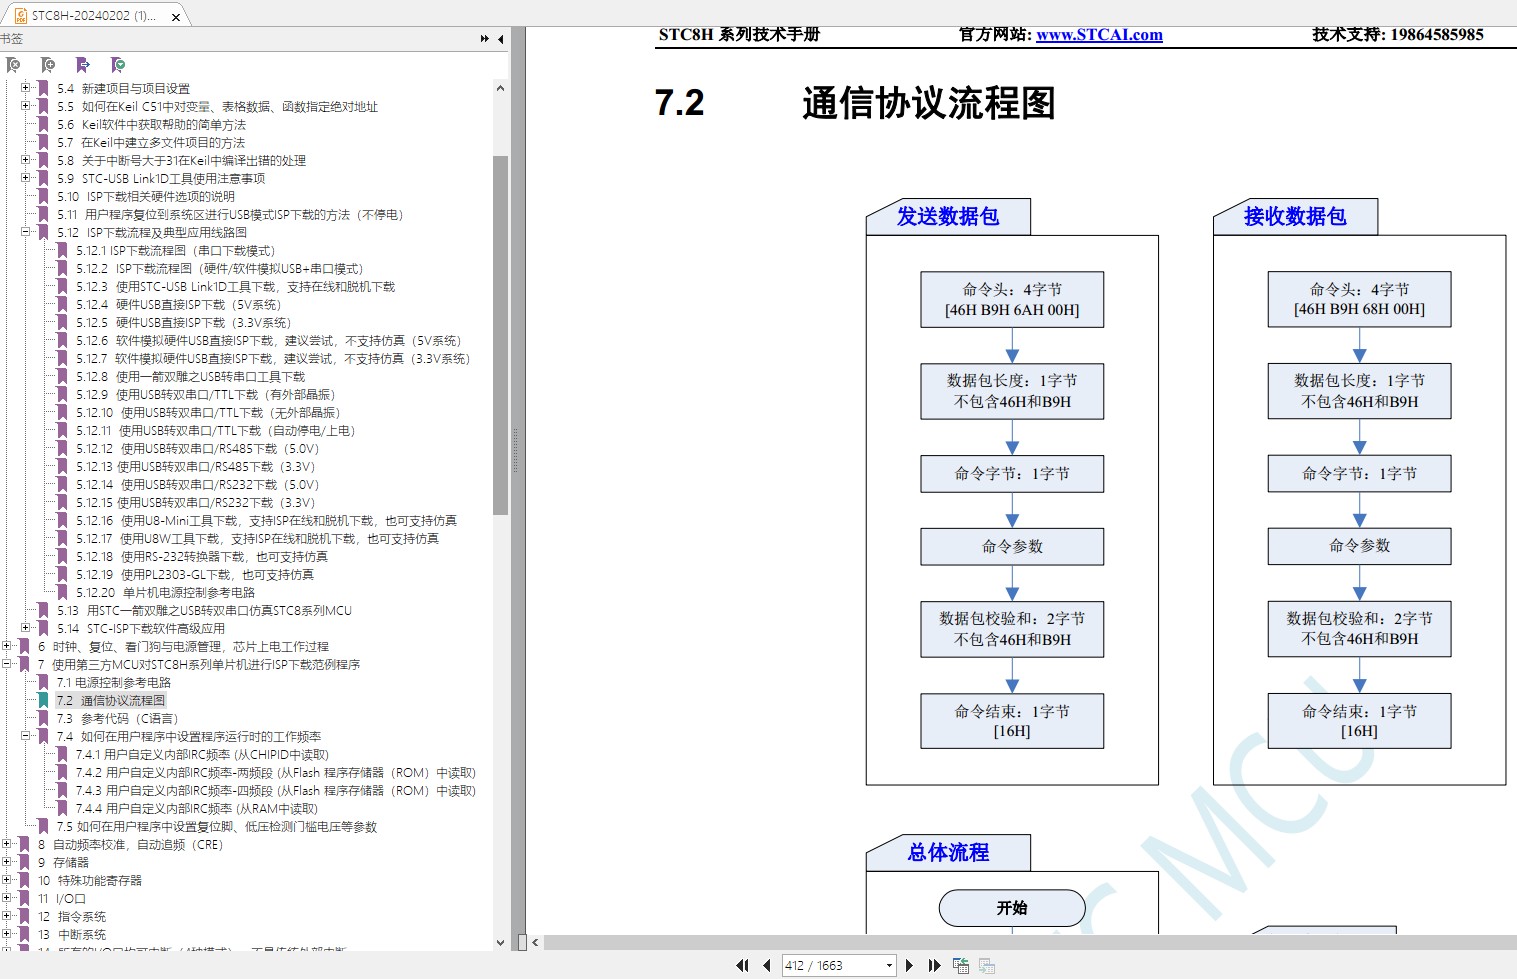Open bookmark 7.4.4 从RAM中读取
1517x979 pixels.
pyautogui.click(x=197, y=809)
